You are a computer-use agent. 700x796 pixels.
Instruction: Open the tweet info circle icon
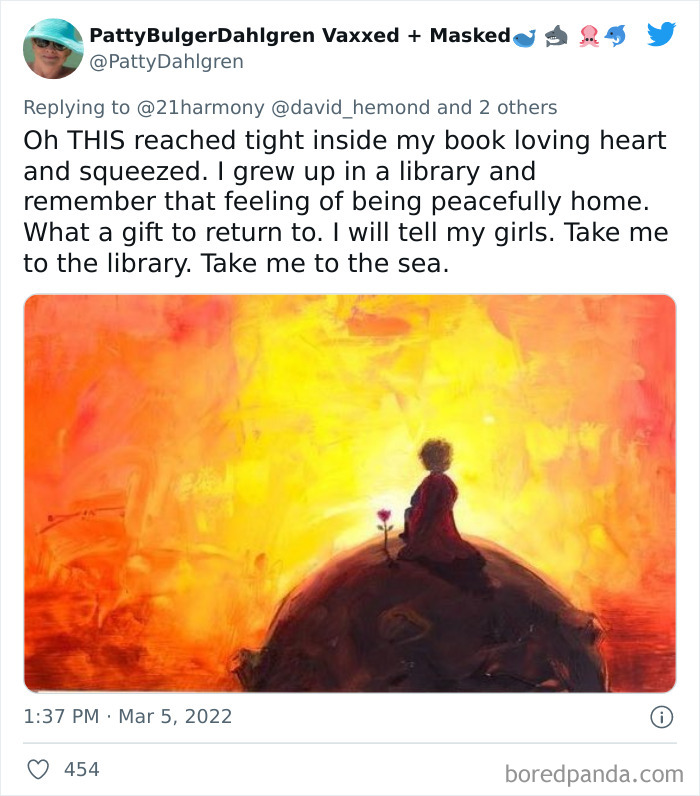pos(661,717)
